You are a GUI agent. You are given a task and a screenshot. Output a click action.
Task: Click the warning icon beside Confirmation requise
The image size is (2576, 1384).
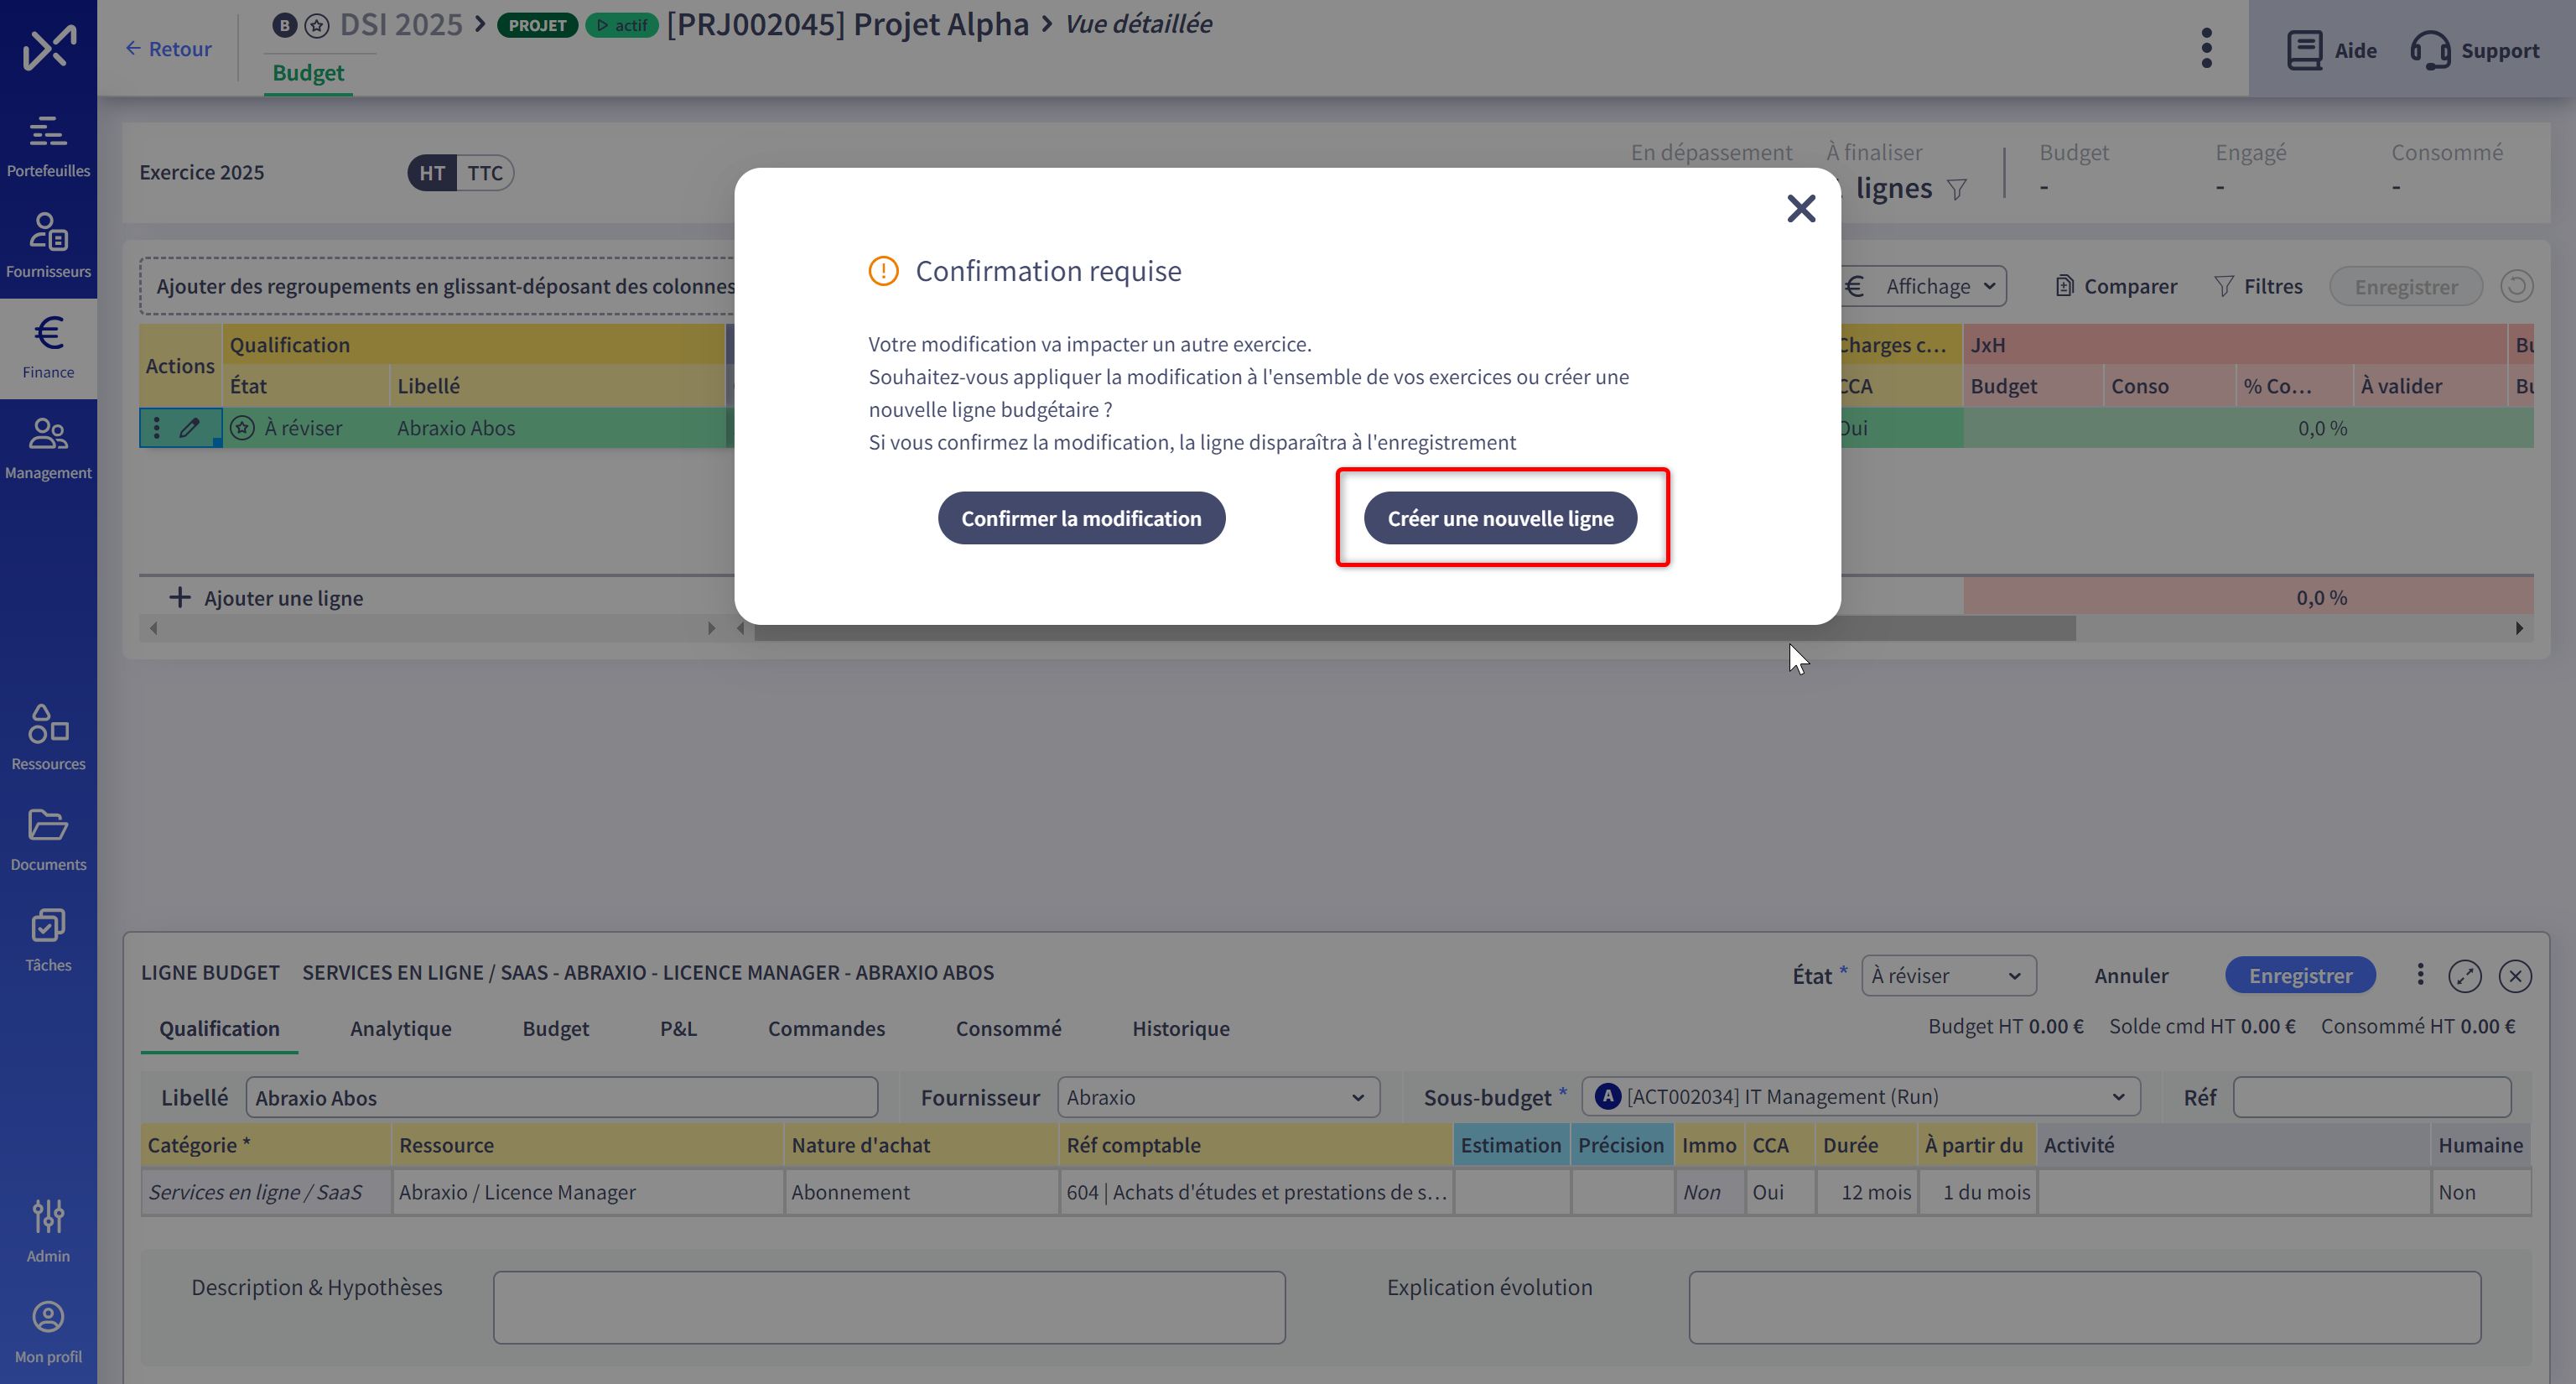(x=883, y=271)
